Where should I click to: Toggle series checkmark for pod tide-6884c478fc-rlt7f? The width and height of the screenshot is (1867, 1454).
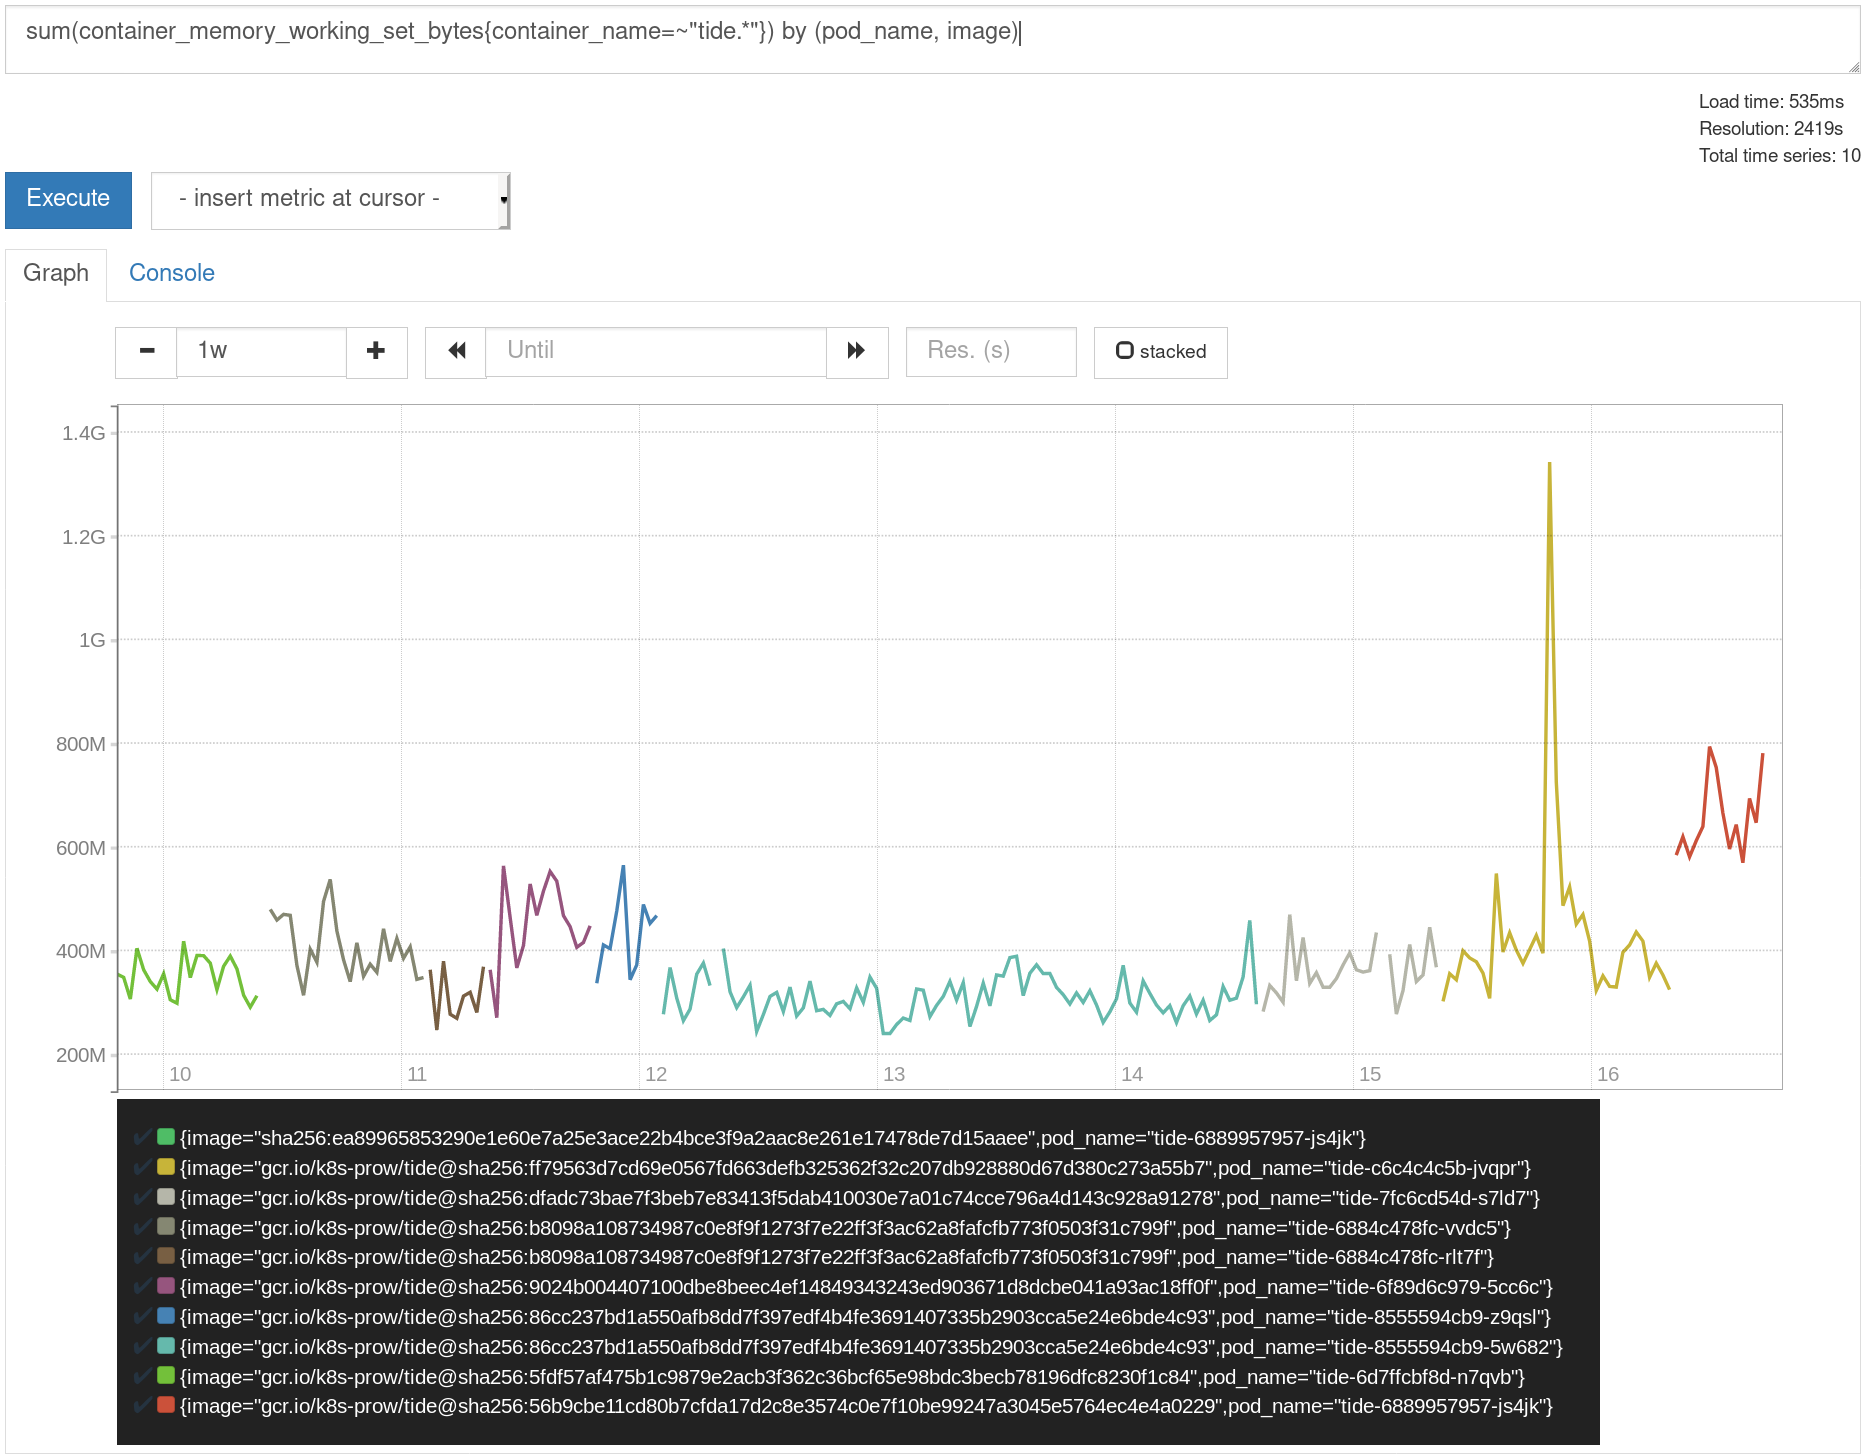[x=143, y=1256]
